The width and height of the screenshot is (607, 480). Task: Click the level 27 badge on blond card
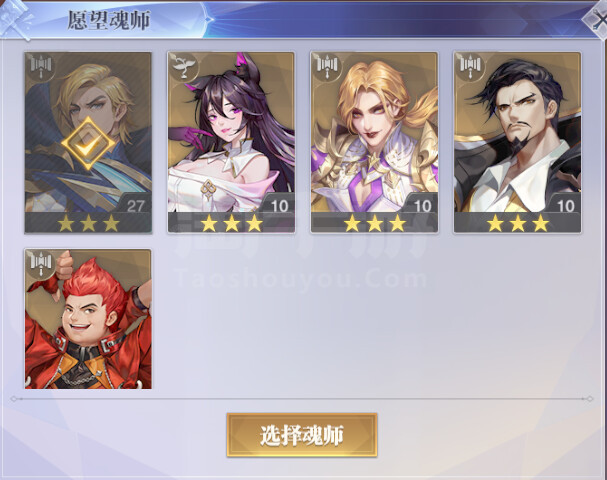click(x=135, y=206)
